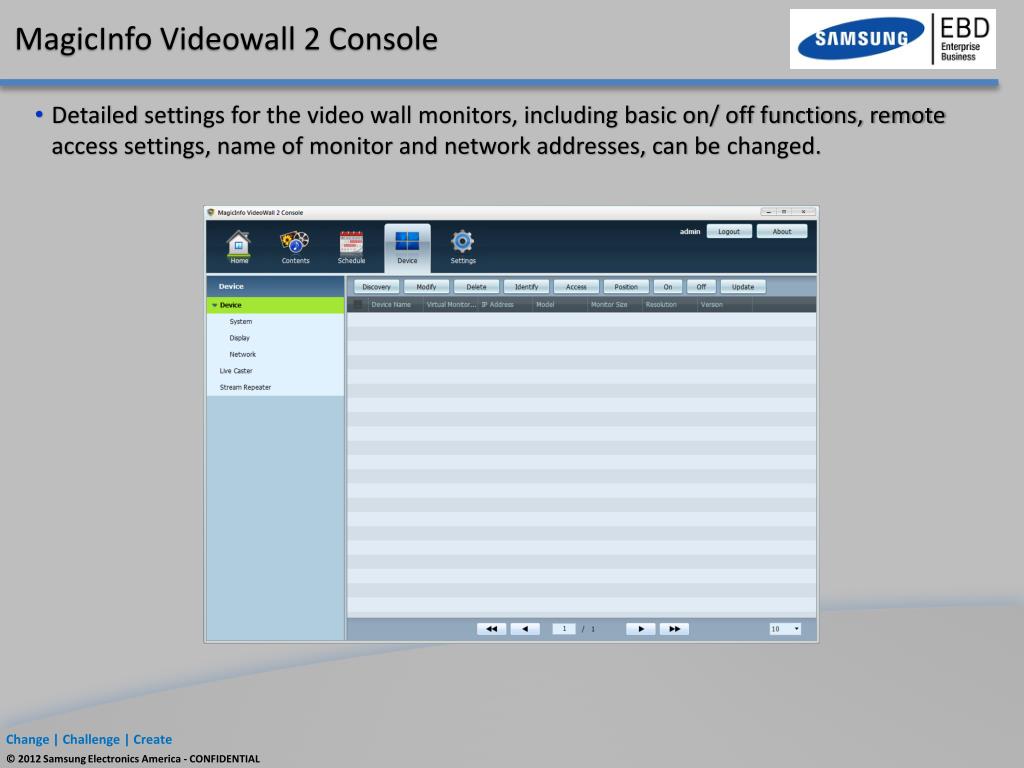Image resolution: width=1024 pixels, height=768 pixels.
Task: Click the Update button
Action: tap(743, 287)
